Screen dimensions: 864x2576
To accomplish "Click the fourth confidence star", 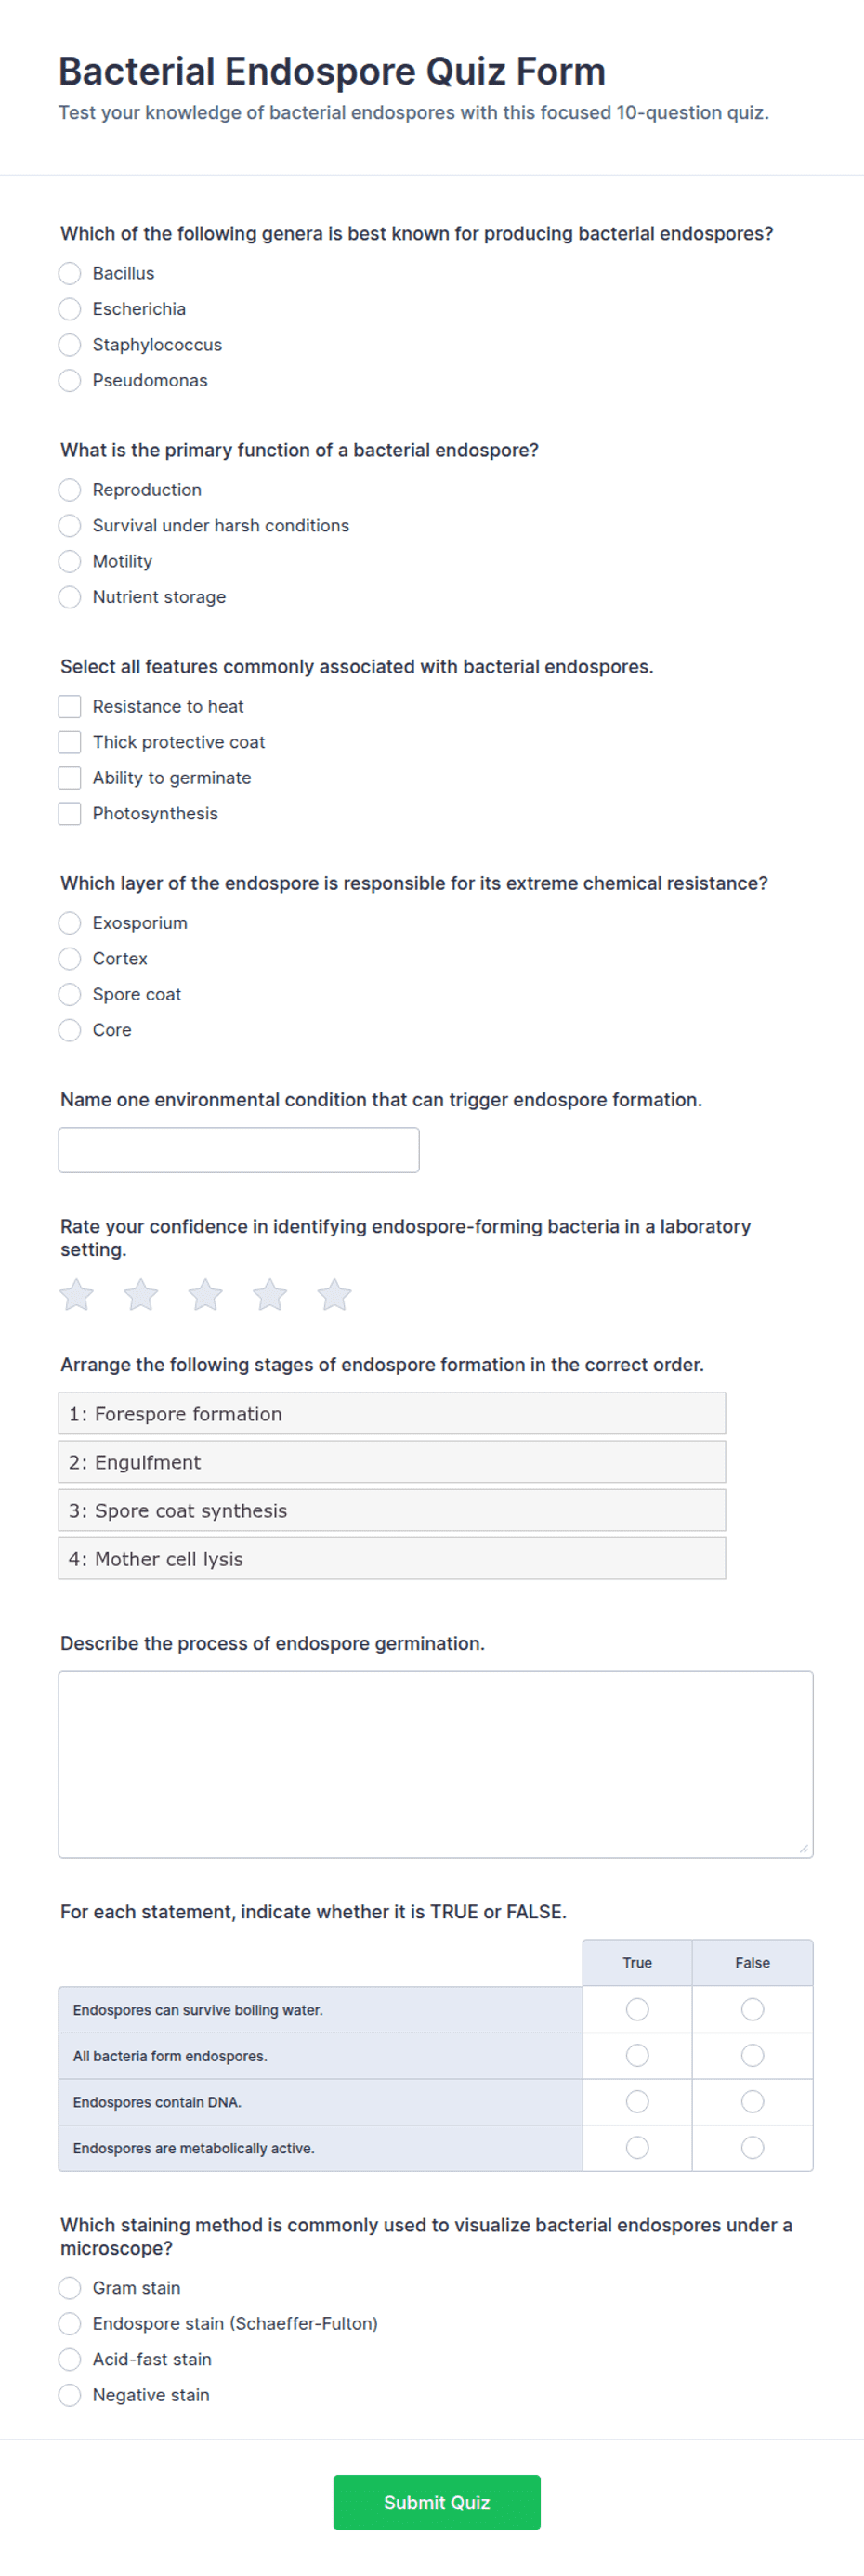I will click(x=270, y=1295).
